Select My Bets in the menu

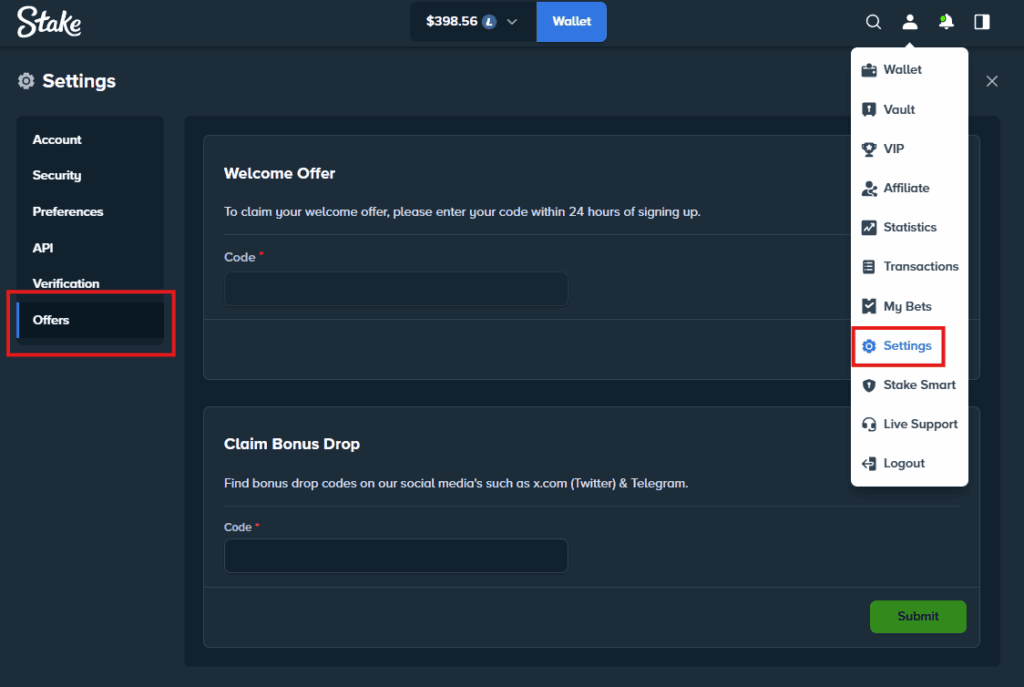(906, 306)
